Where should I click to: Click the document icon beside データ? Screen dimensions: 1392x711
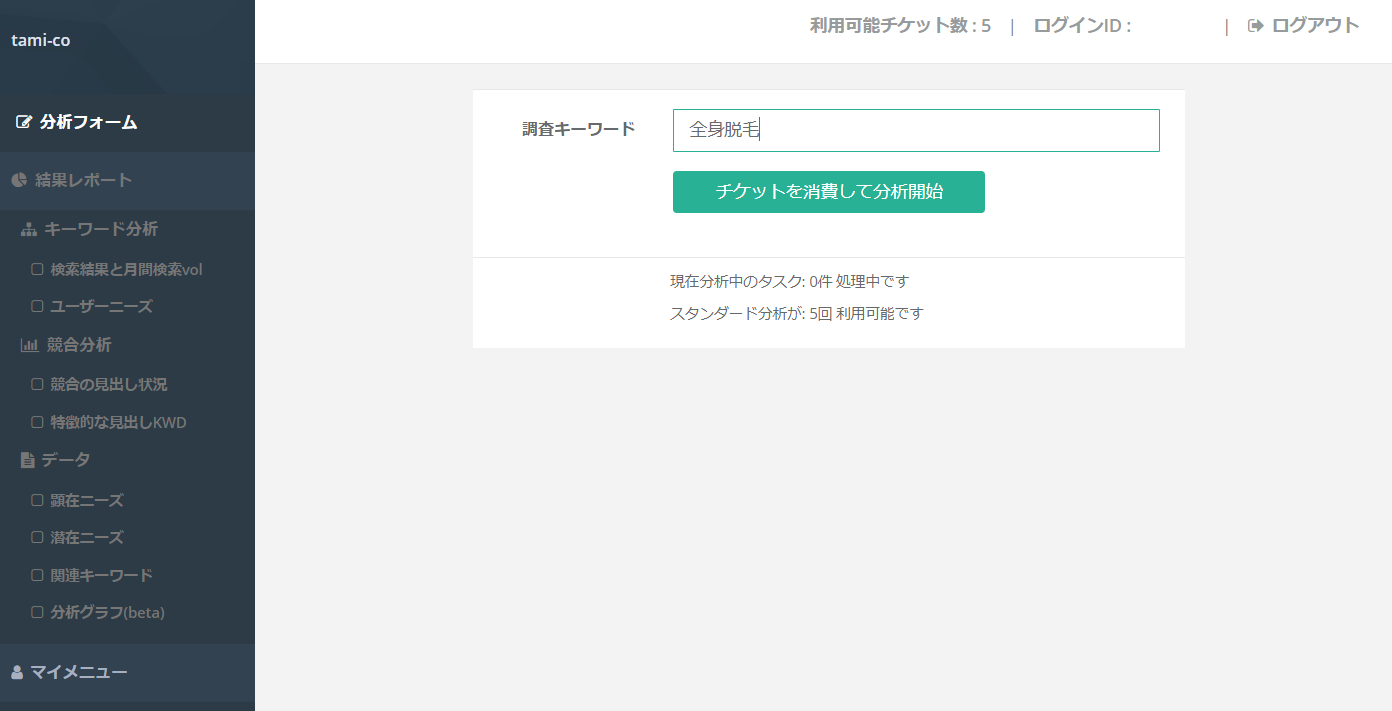point(28,460)
